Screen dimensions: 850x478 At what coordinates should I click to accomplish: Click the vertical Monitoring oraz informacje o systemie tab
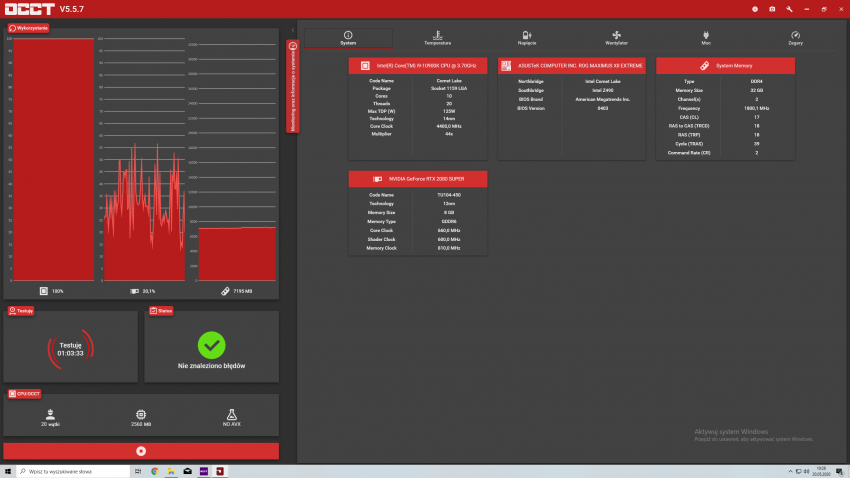click(293, 86)
